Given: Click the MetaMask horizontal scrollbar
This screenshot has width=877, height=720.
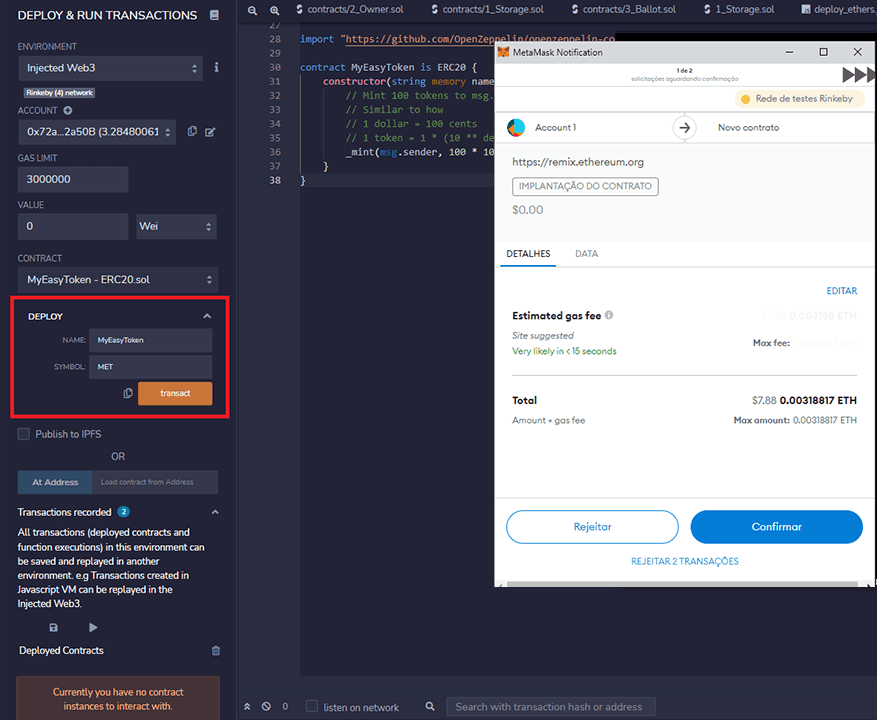Looking at the screenshot, I should (x=682, y=584).
